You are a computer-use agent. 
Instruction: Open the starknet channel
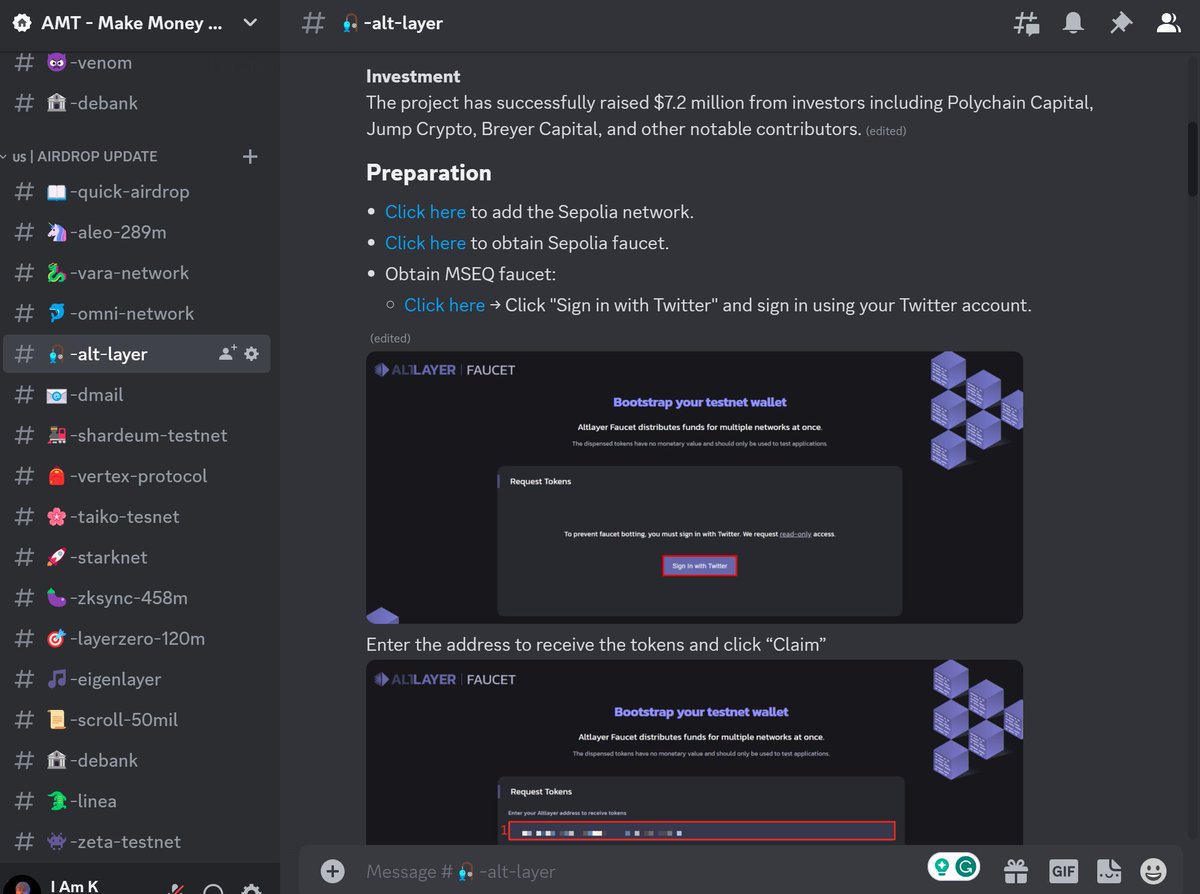pos(136,557)
